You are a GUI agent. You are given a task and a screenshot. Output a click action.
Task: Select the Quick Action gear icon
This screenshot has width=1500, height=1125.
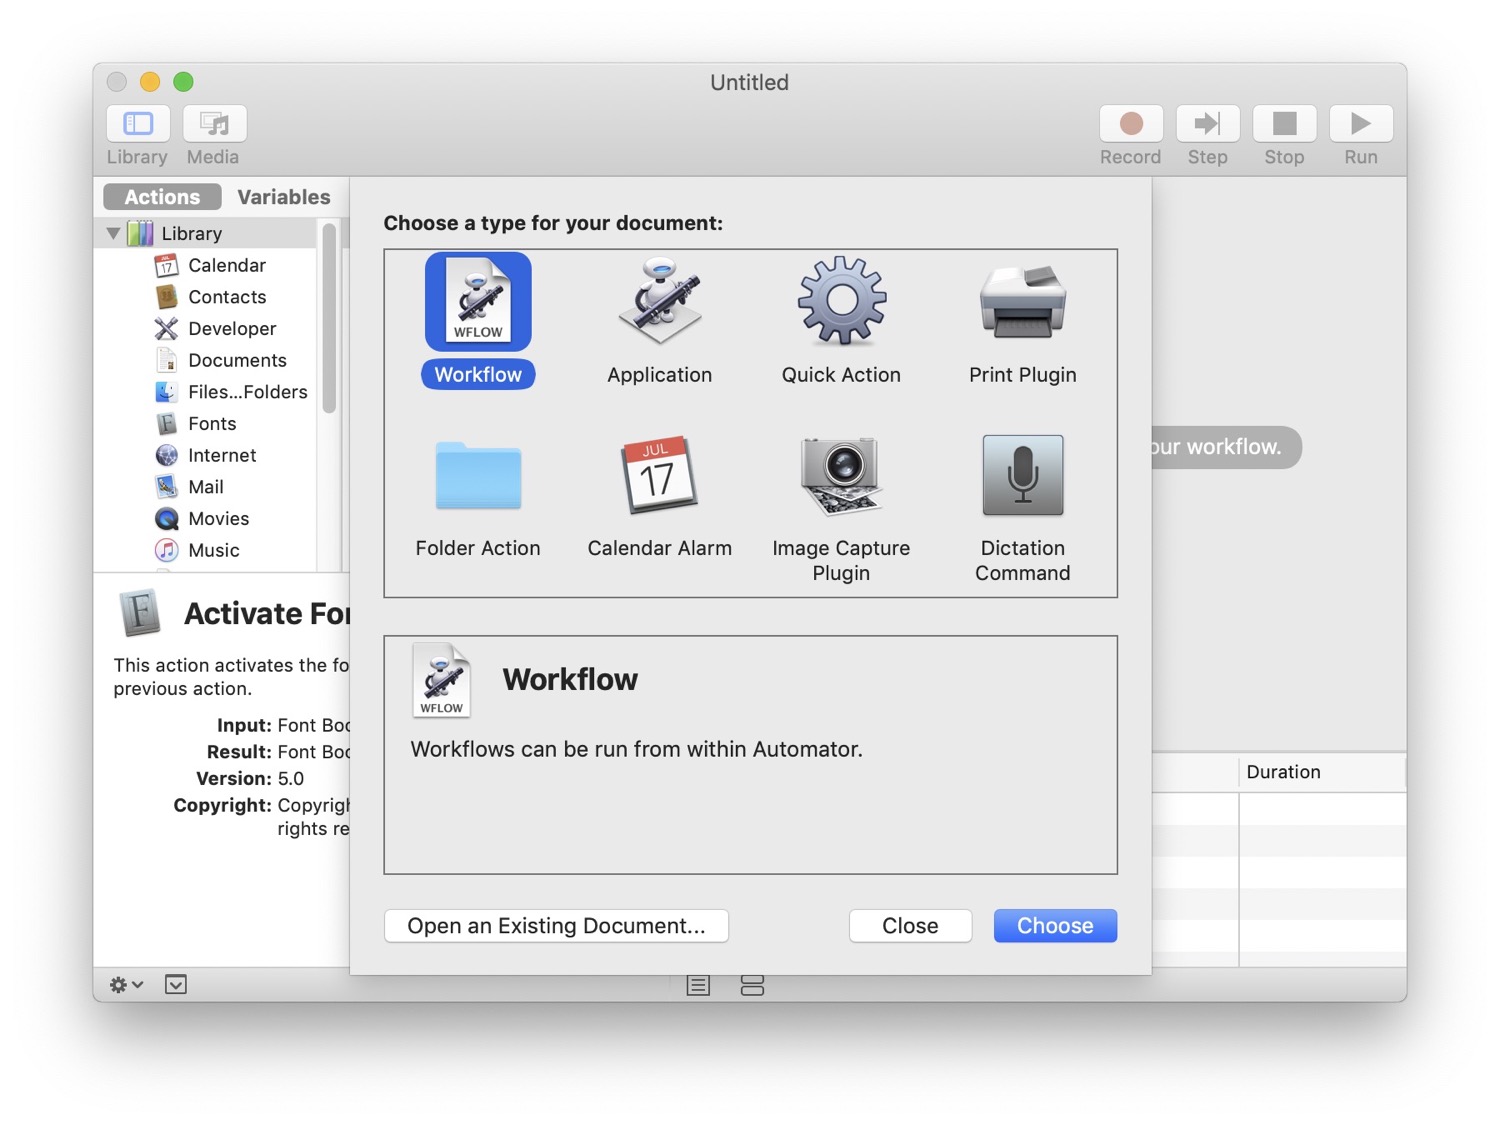pos(842,301)
